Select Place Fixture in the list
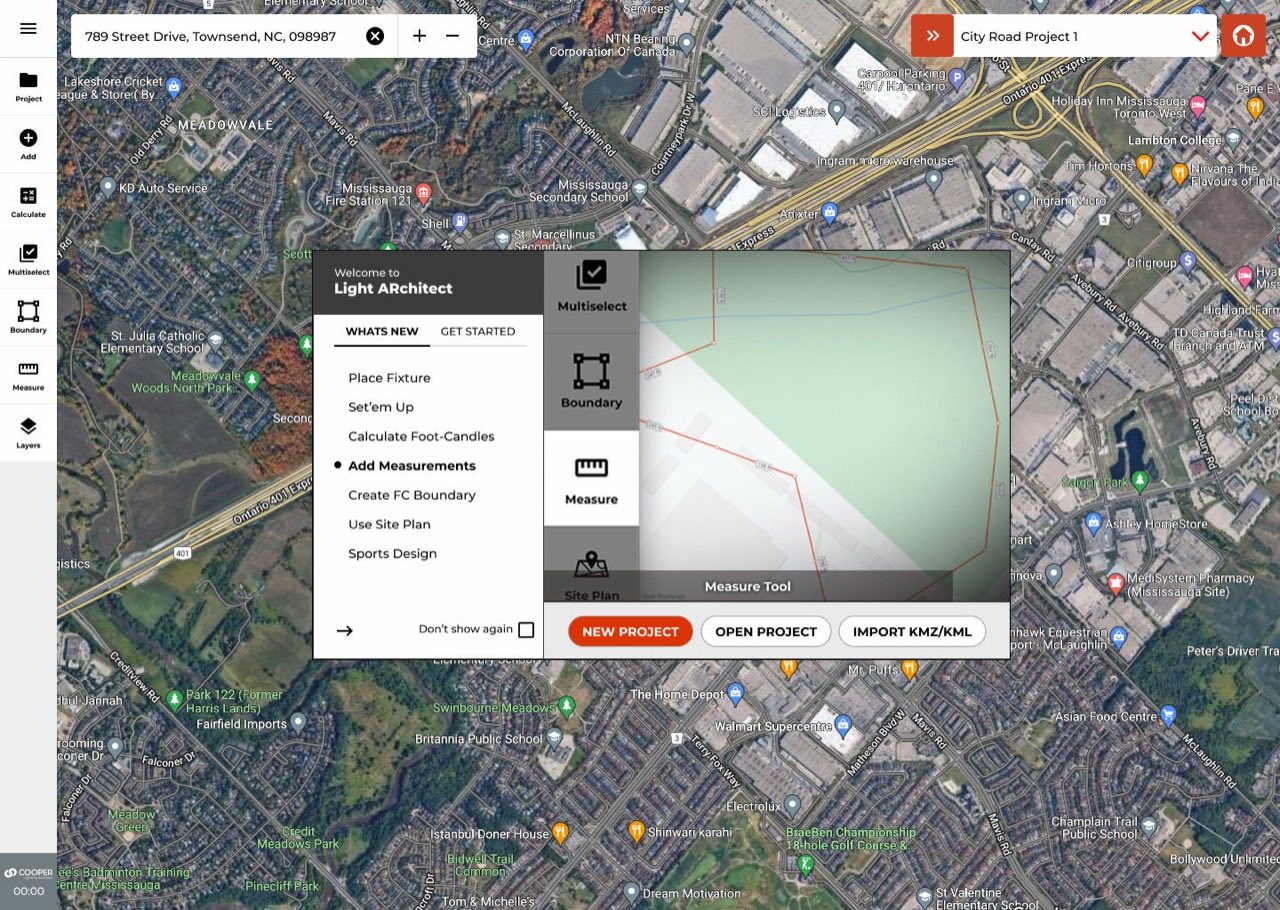The height and width of the screenshot is (910, 1280). (x=389, y=378)
